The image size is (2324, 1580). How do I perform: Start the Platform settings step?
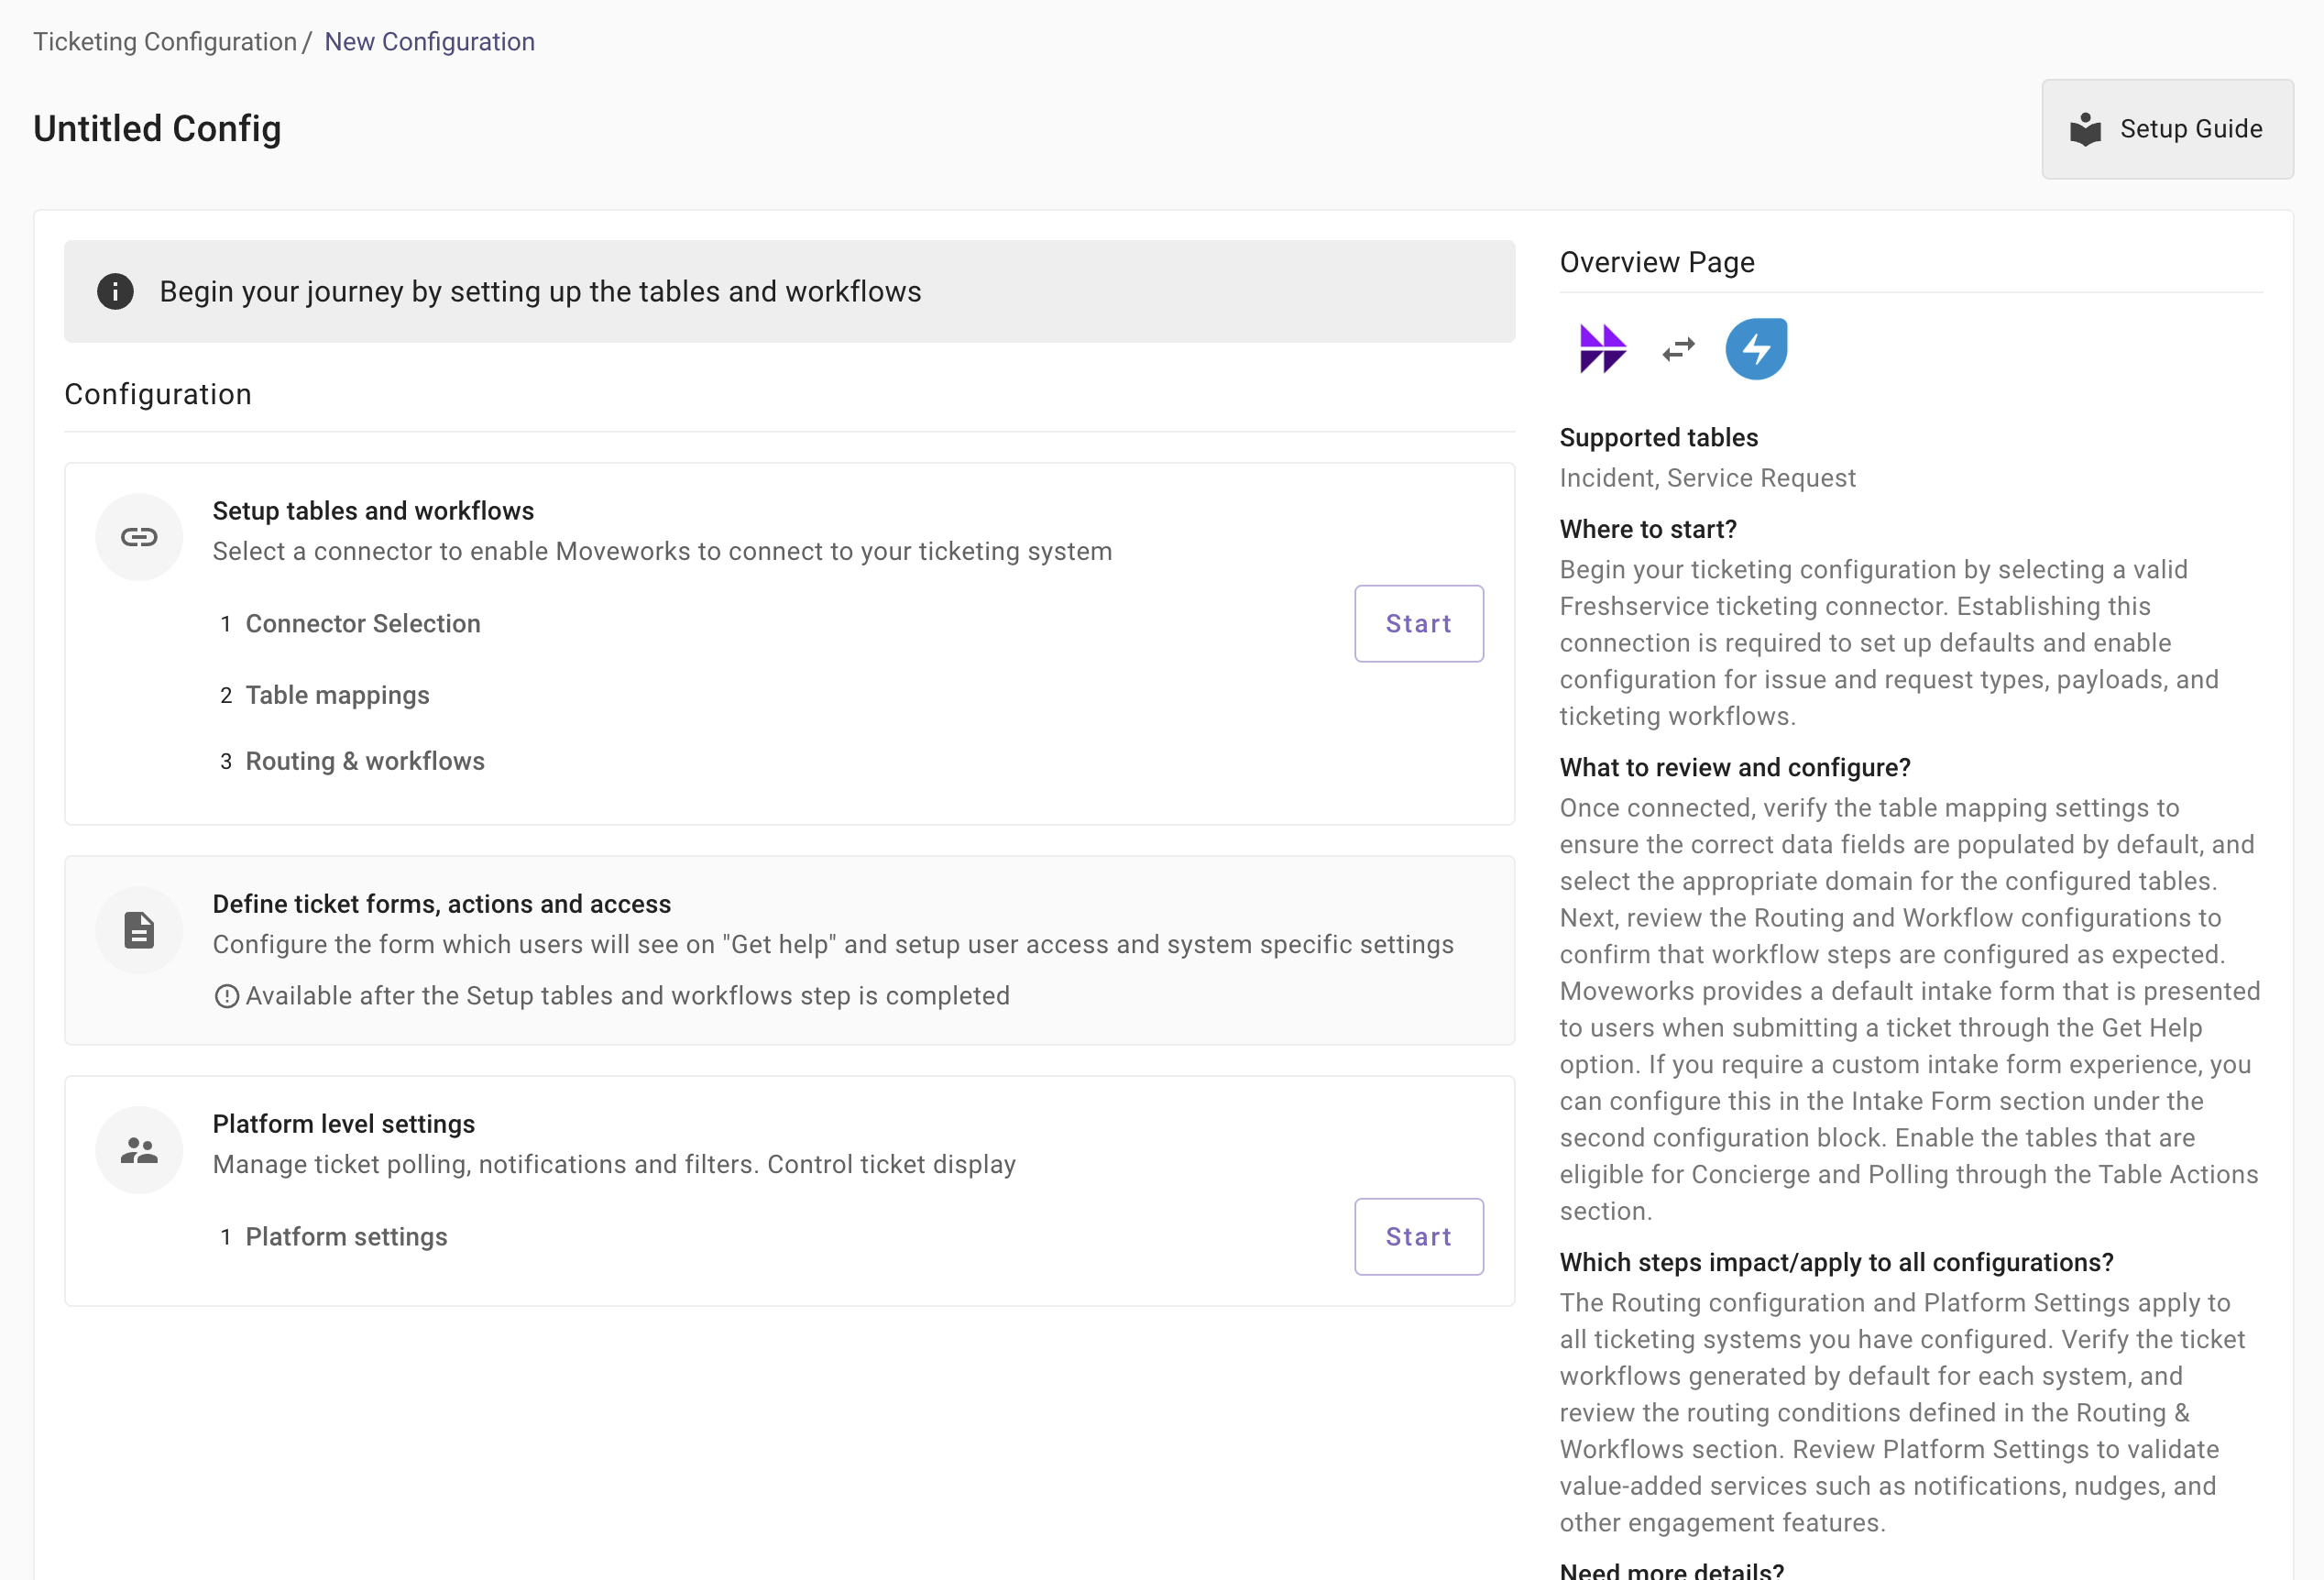point(1418,1236)
